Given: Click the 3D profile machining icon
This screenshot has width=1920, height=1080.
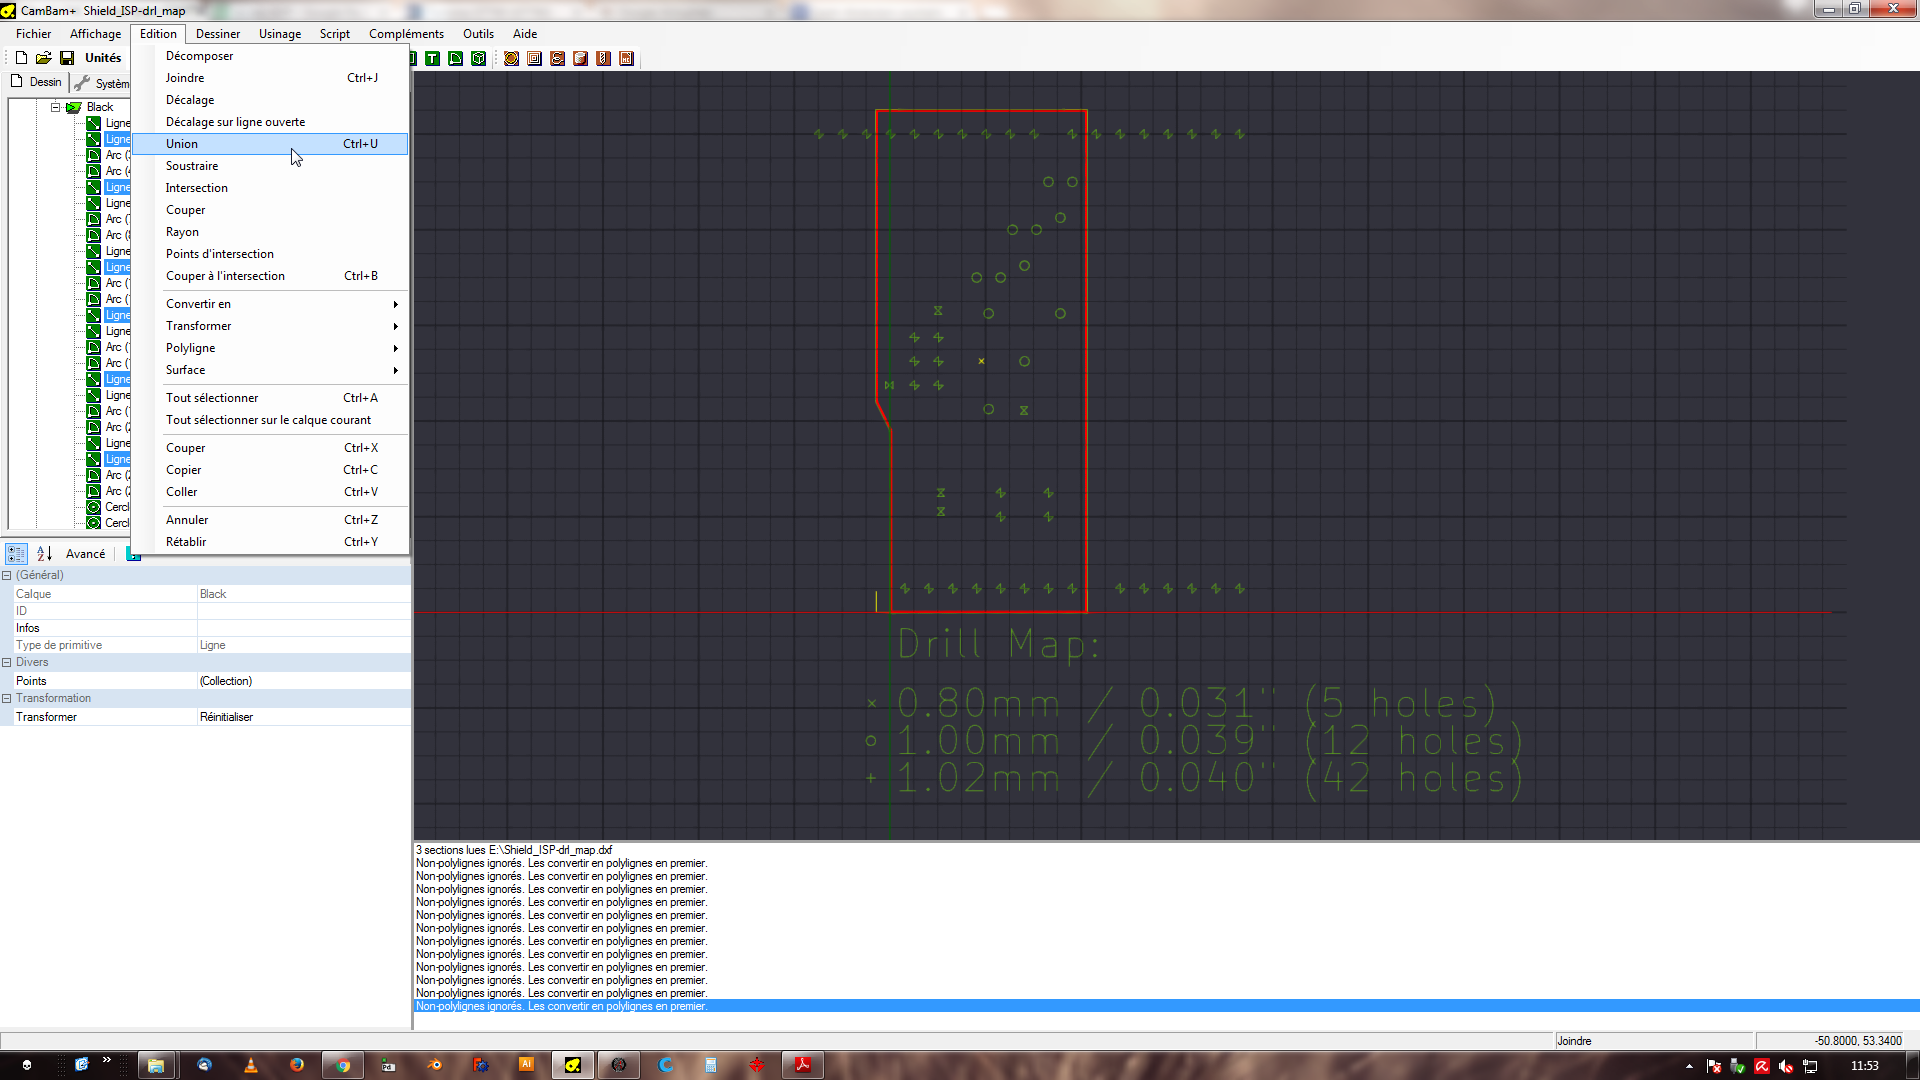Looking at the screenshot, I should 580,59.
